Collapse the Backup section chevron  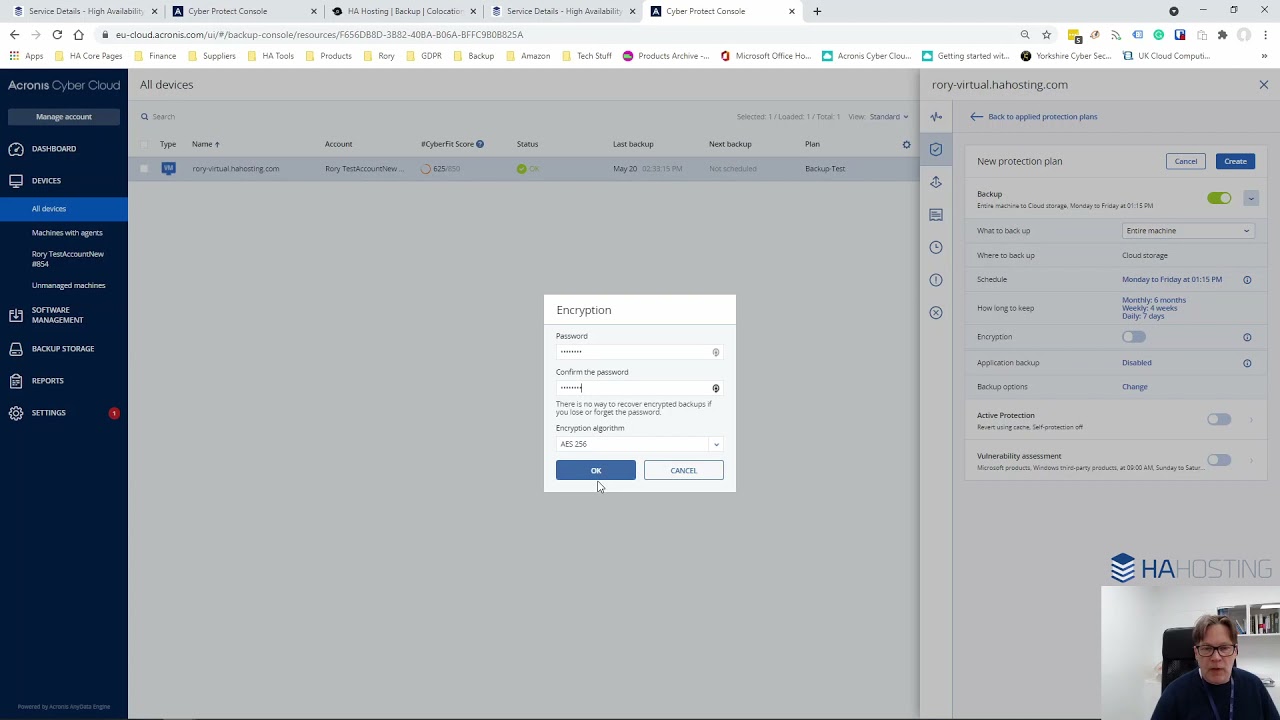tap(1250, 198)
